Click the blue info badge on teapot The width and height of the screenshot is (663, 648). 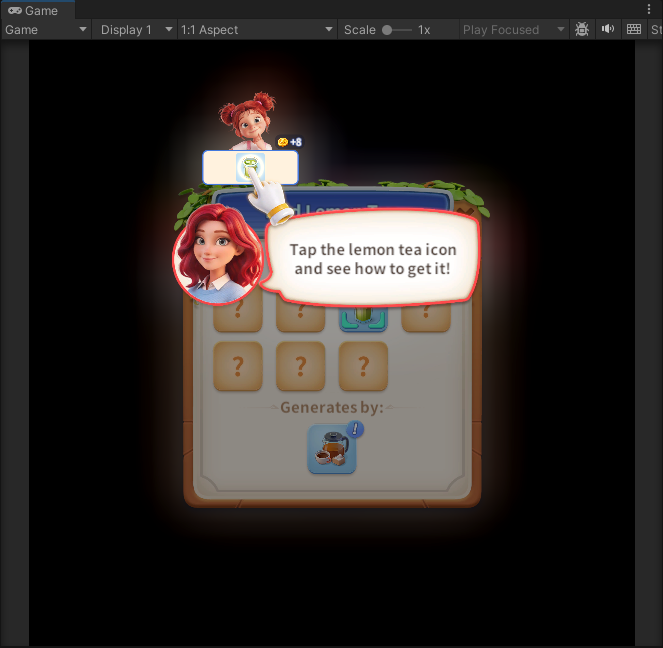point(357,429)
